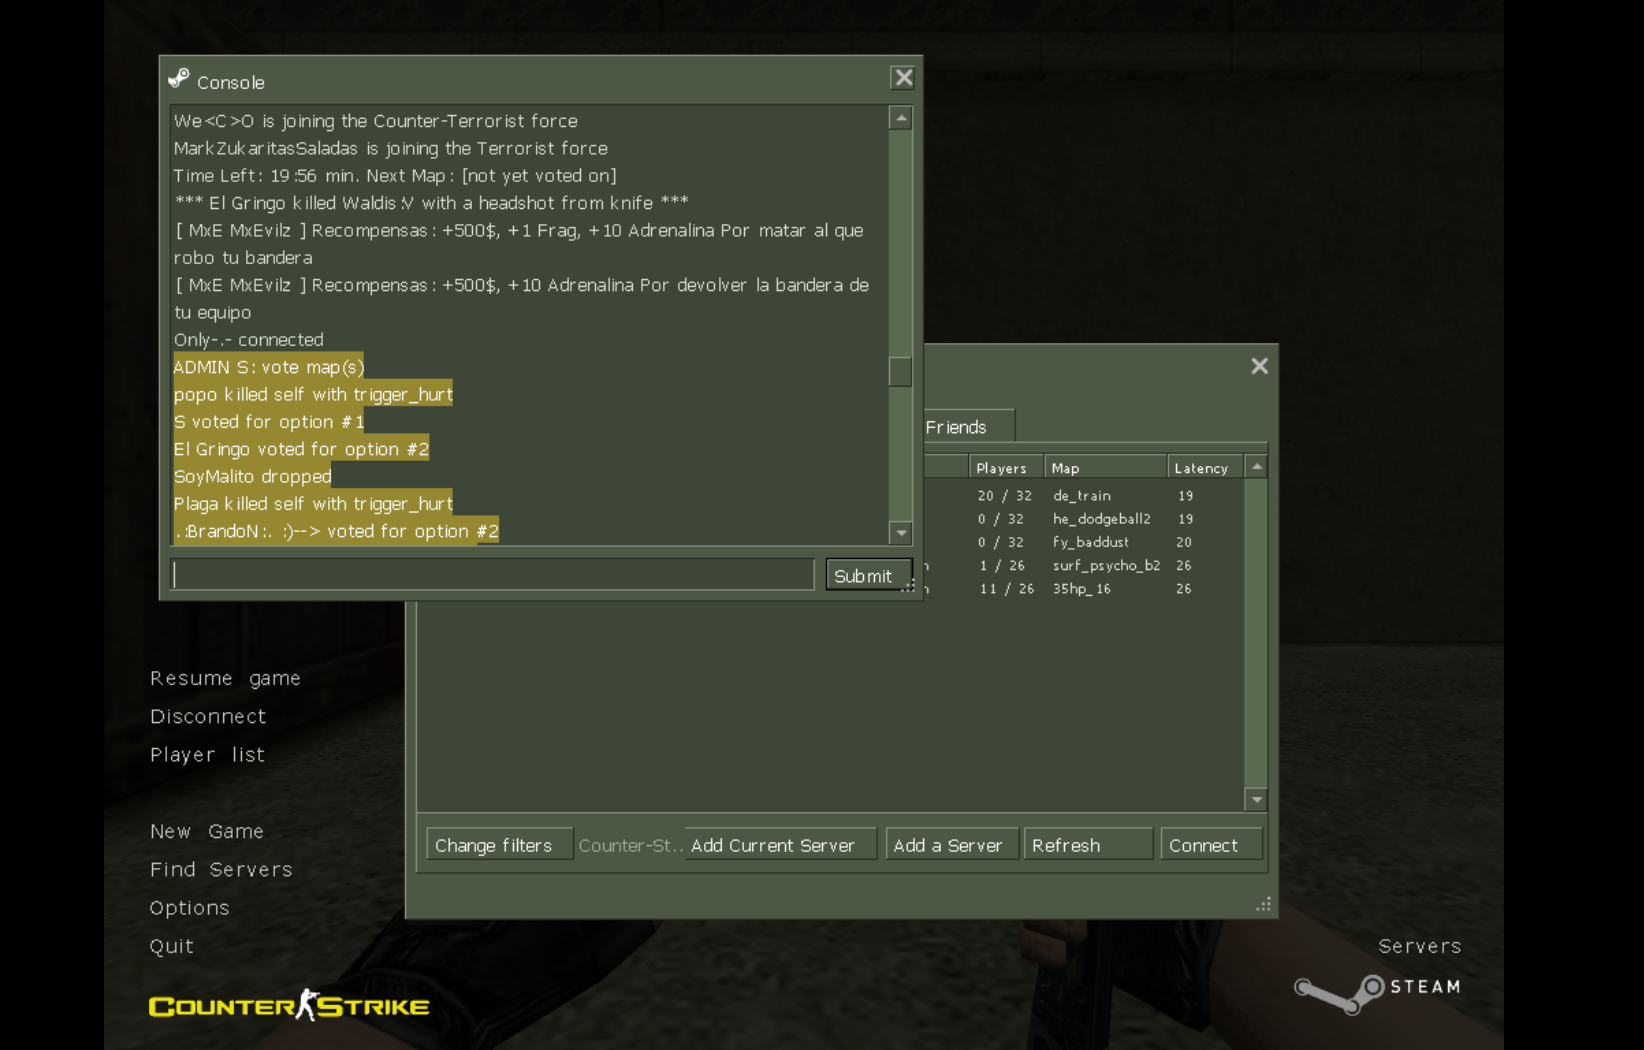Sort servers by Map column
Screen dimensions: 1644x1050
click(x=1105, y=468)
